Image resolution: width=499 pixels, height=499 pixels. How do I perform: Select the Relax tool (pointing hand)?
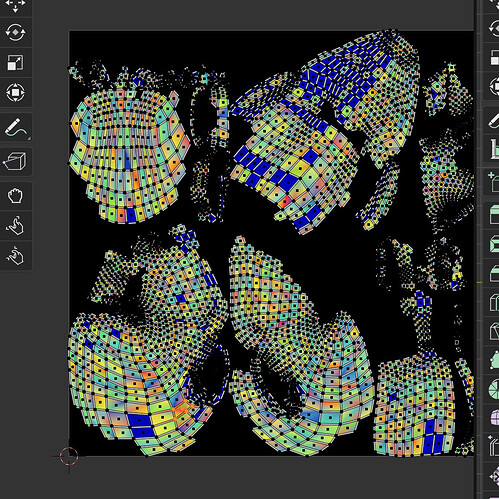15,226
